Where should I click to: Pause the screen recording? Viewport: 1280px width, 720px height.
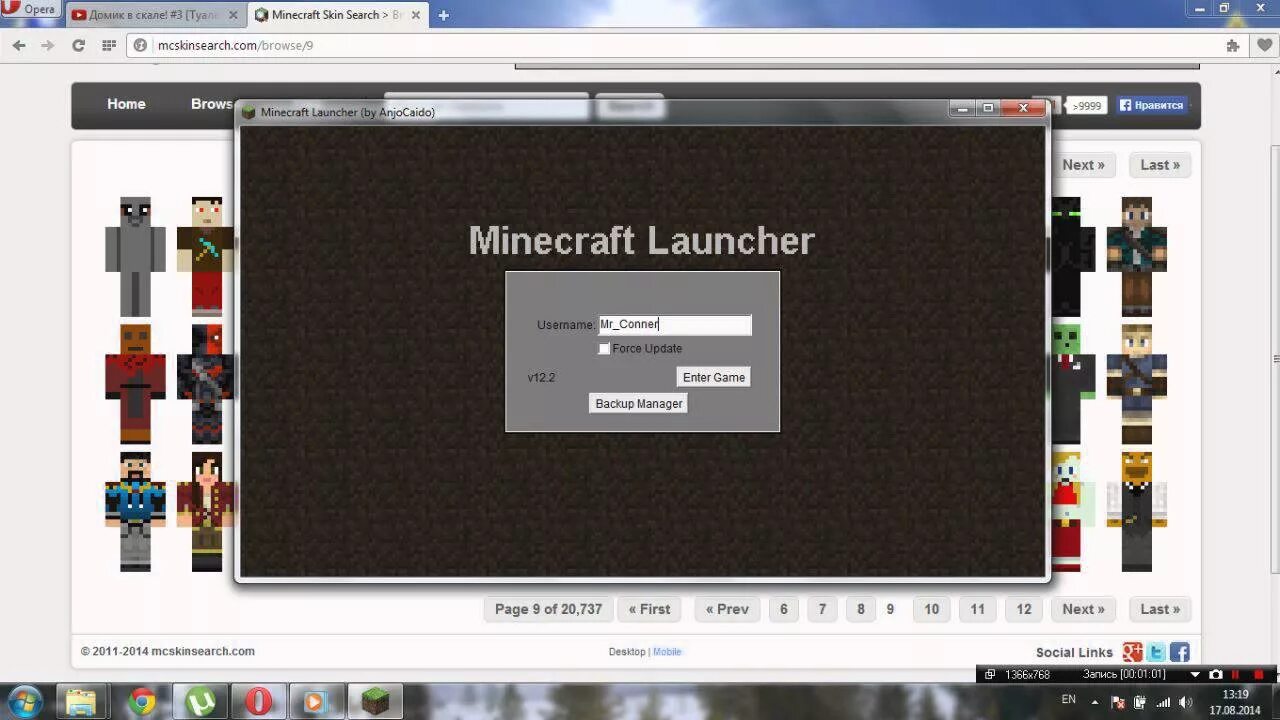[x=1236, y=675]
